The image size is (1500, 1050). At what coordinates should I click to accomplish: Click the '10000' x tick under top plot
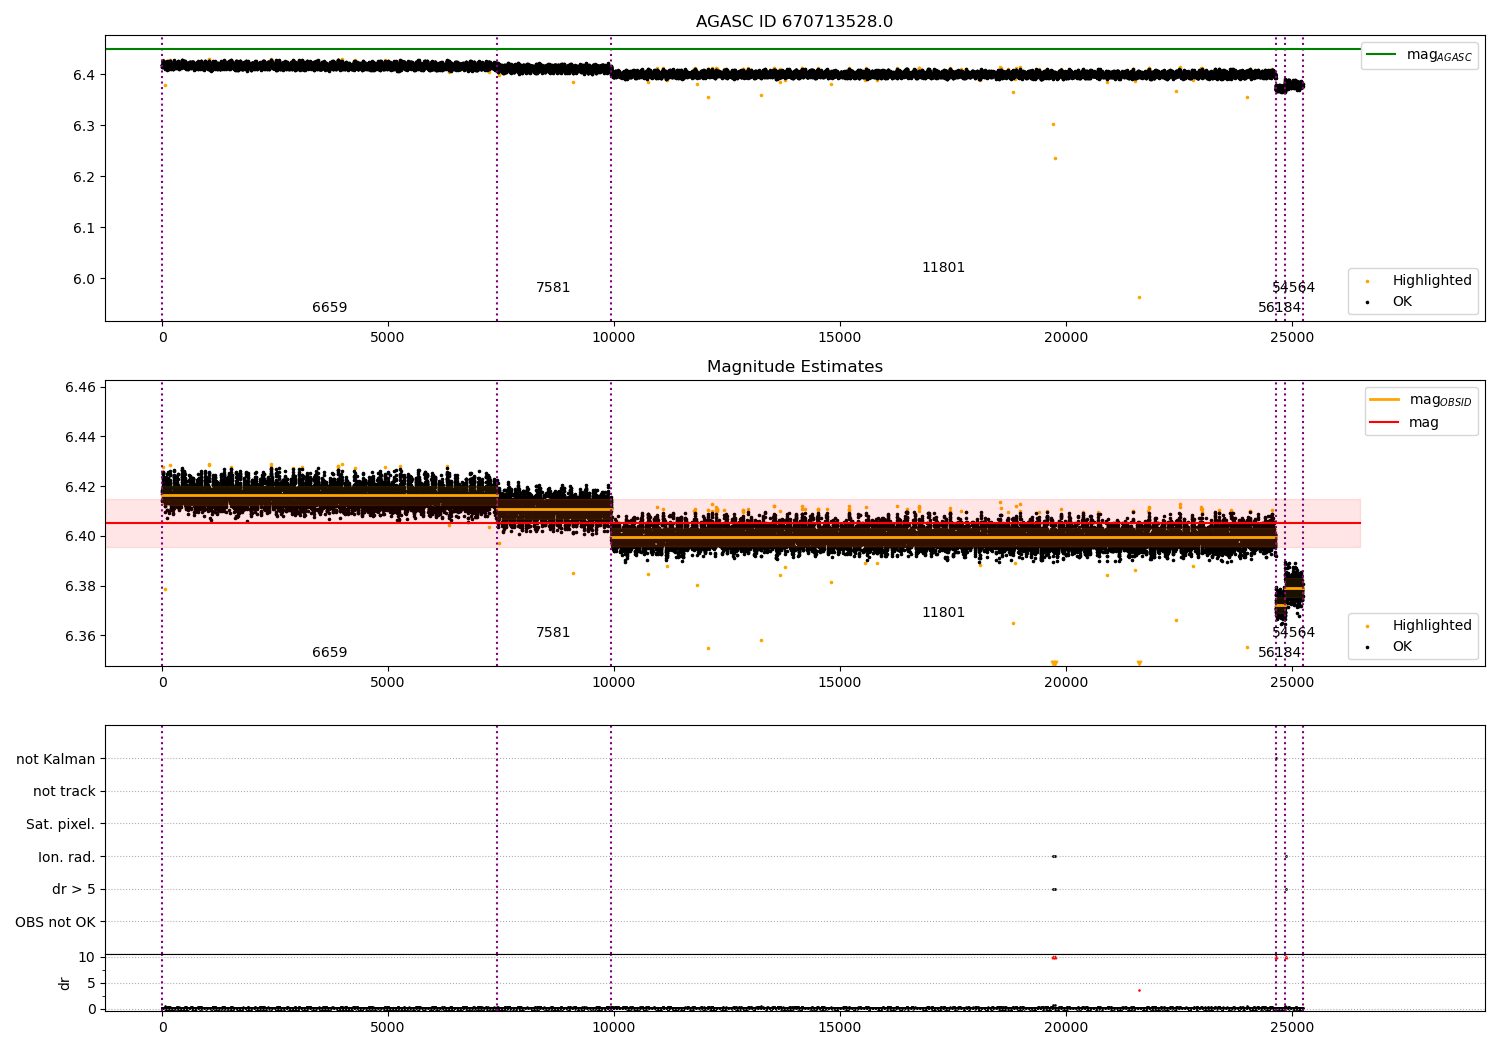pos(614,338)
